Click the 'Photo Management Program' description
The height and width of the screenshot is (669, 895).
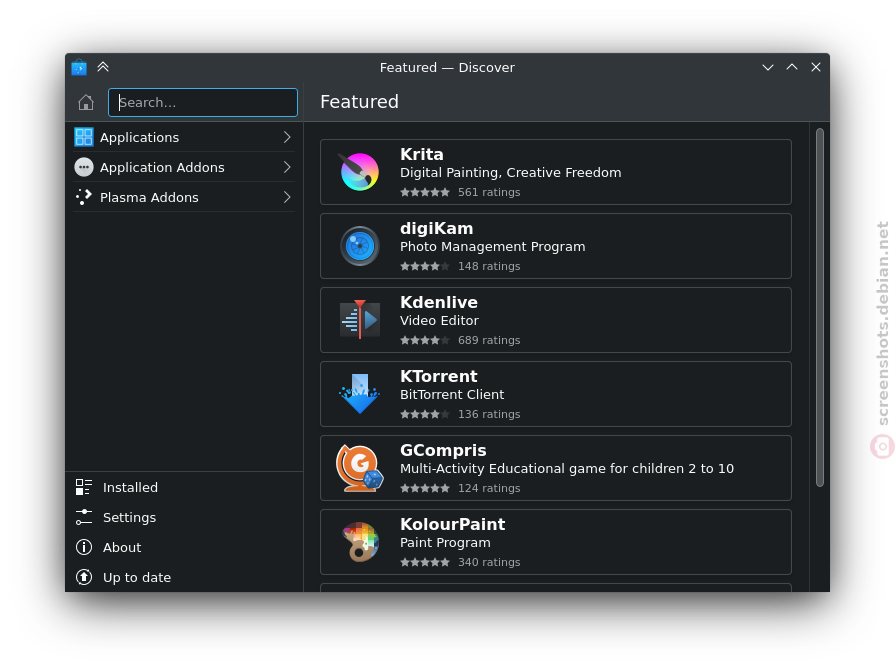[x=493, y=247]
